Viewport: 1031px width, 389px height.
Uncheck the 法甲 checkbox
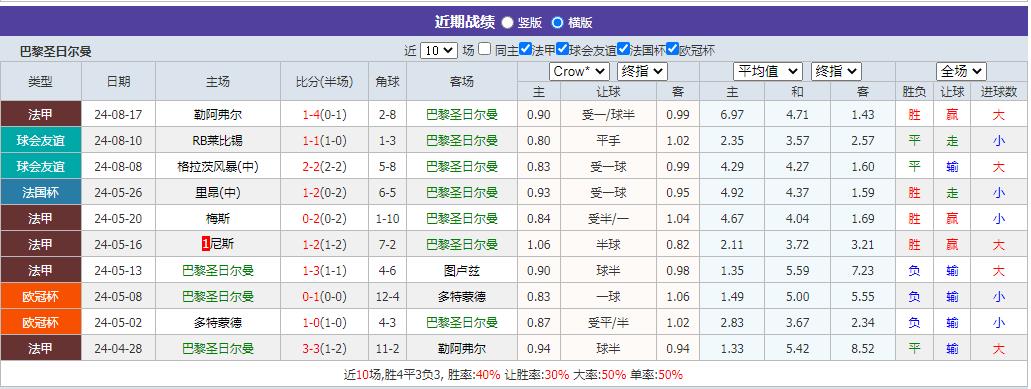[525, 49]
